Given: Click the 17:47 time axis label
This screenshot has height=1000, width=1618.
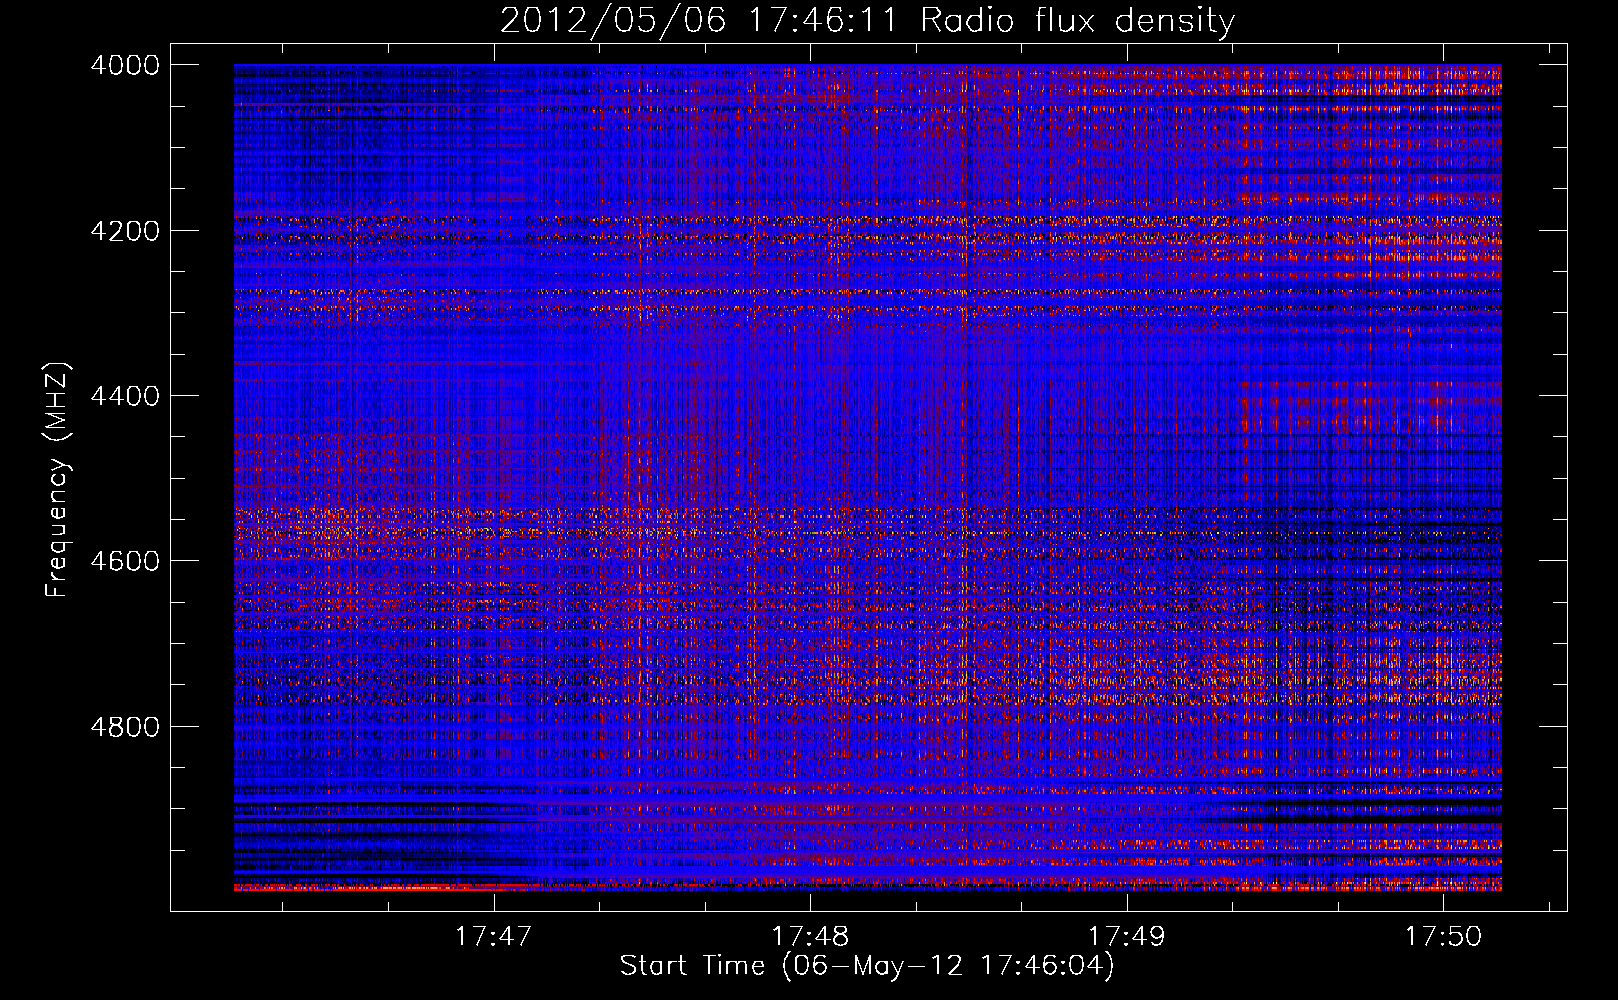Looking at the screenshot, I should click(x=493, y=936).
